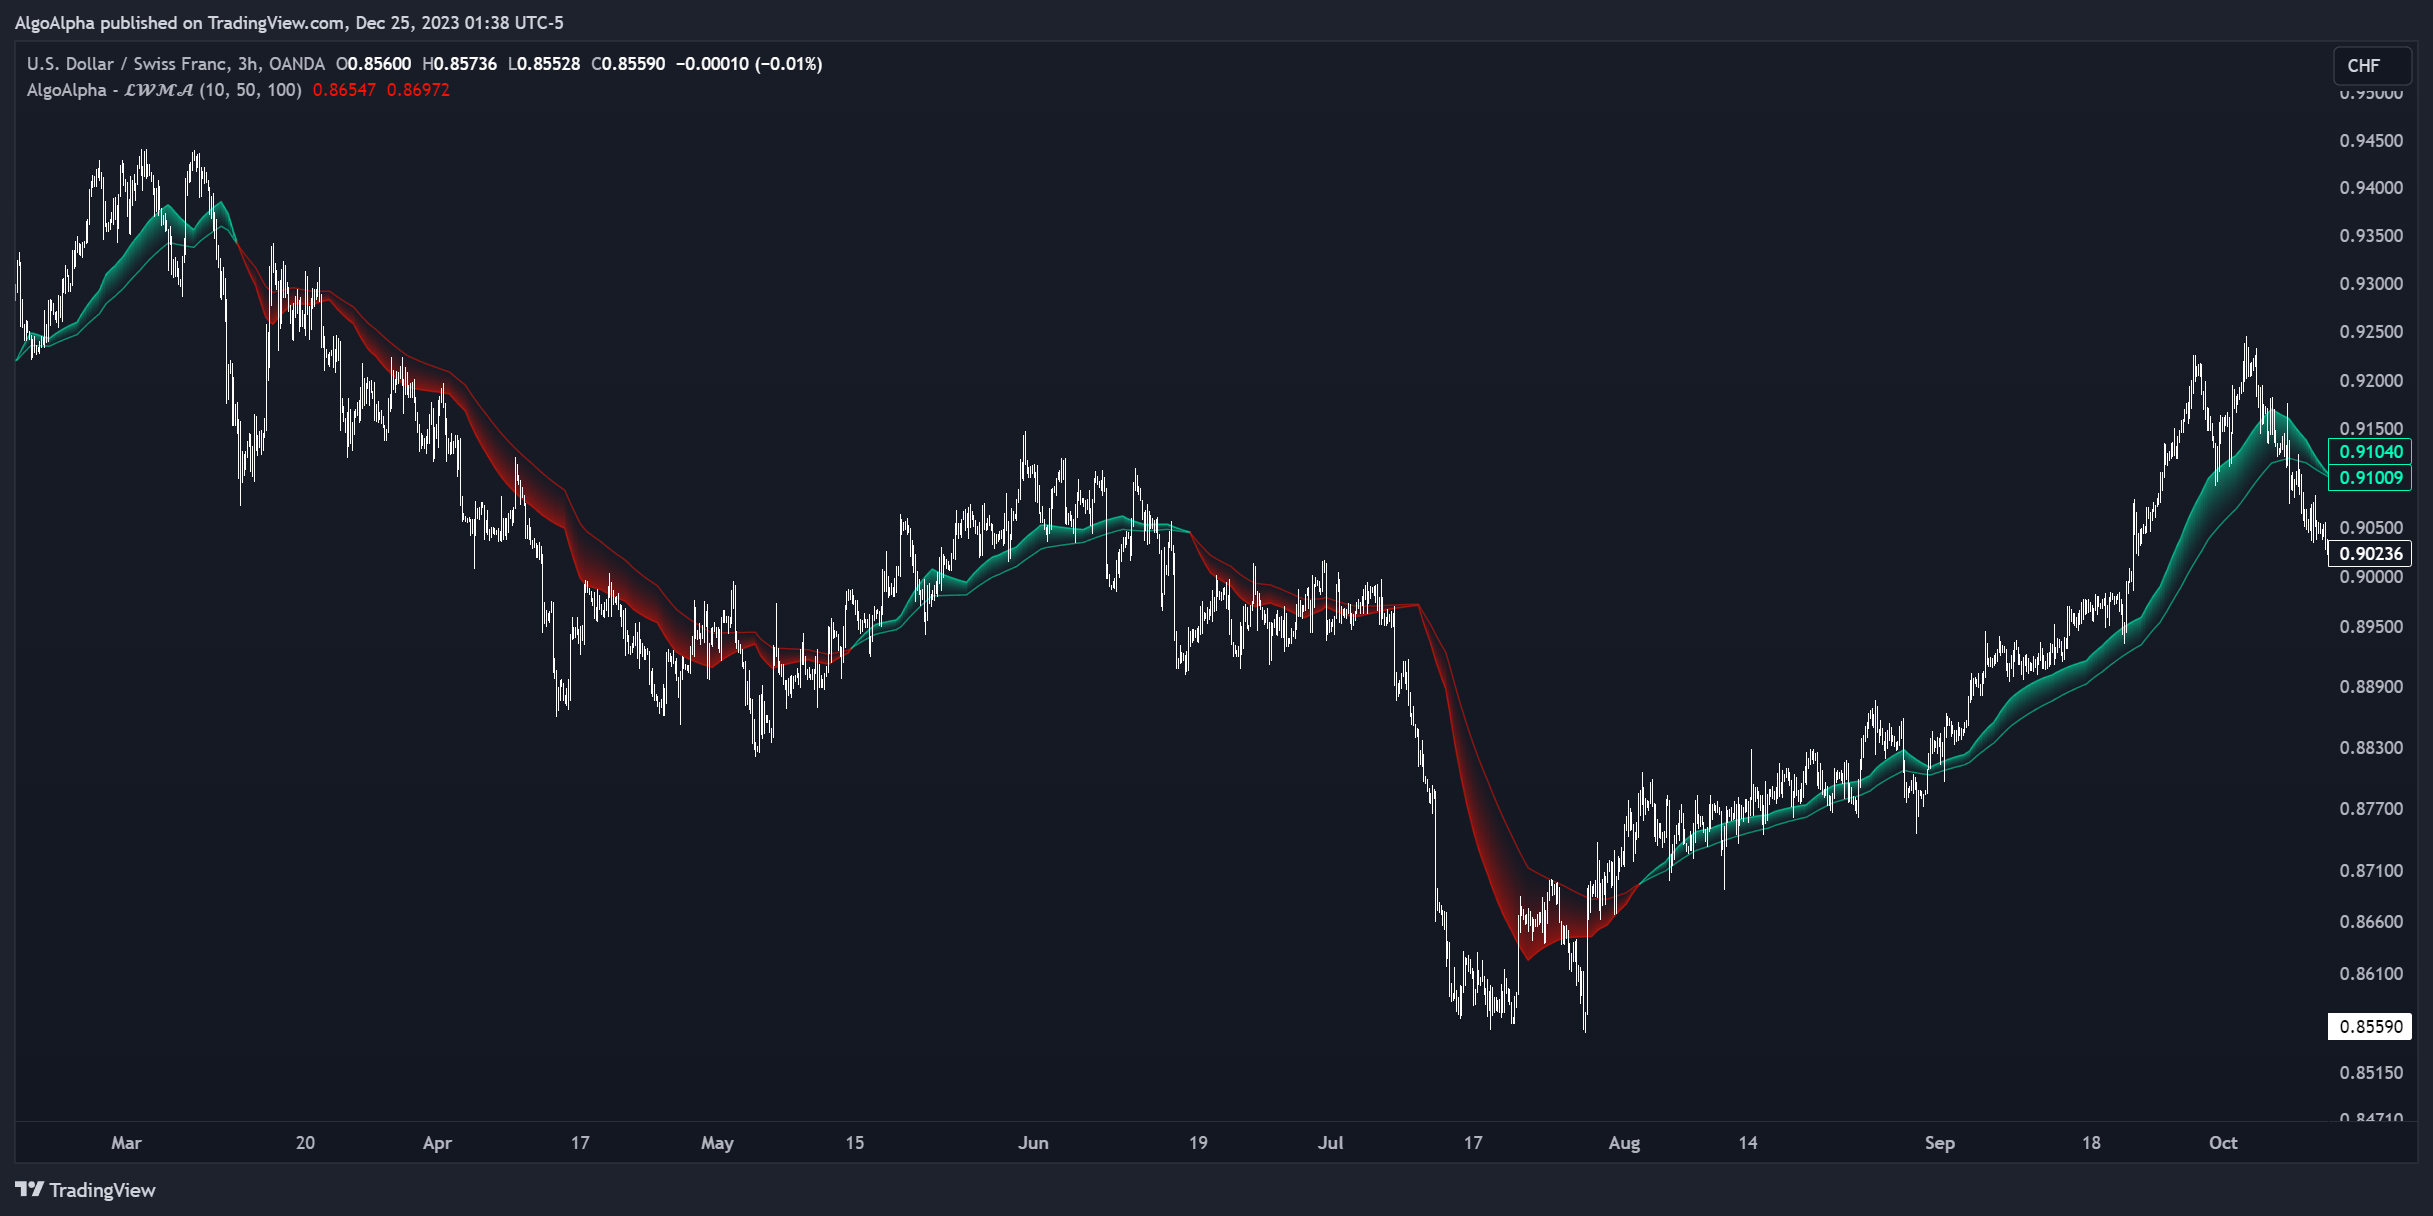Click the indicator value 0.86972
This screenshot has height=1216, width=2433.
click(x=418, y=90)
